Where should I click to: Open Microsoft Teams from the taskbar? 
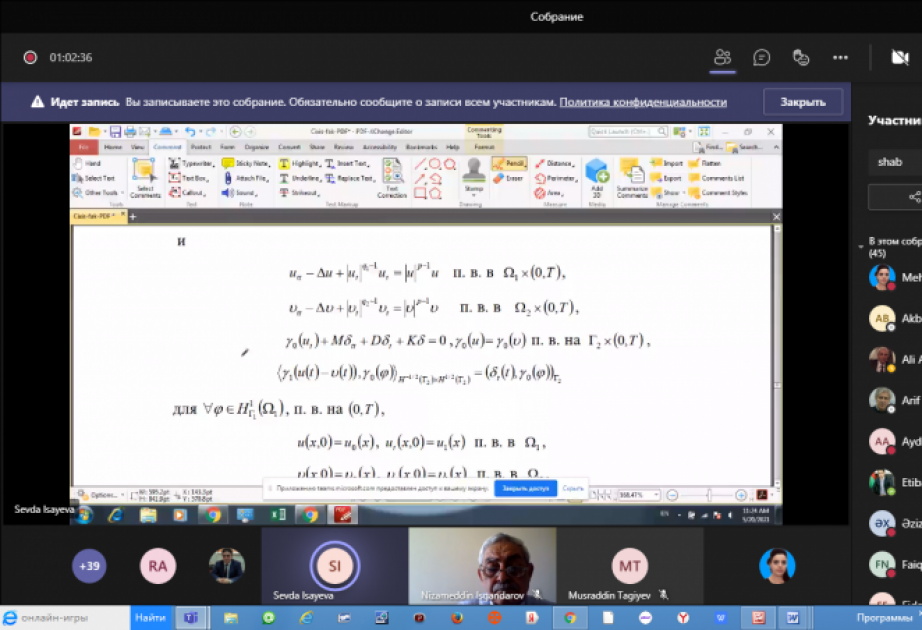191,618
